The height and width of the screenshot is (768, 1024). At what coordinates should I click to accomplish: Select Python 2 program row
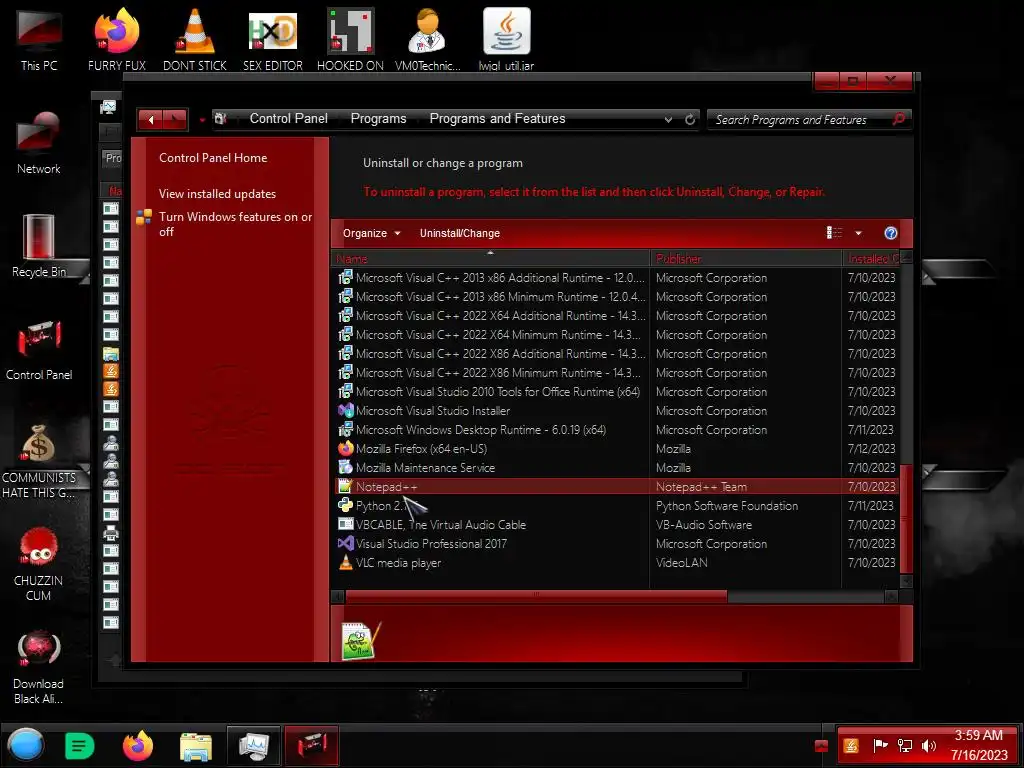616,505
